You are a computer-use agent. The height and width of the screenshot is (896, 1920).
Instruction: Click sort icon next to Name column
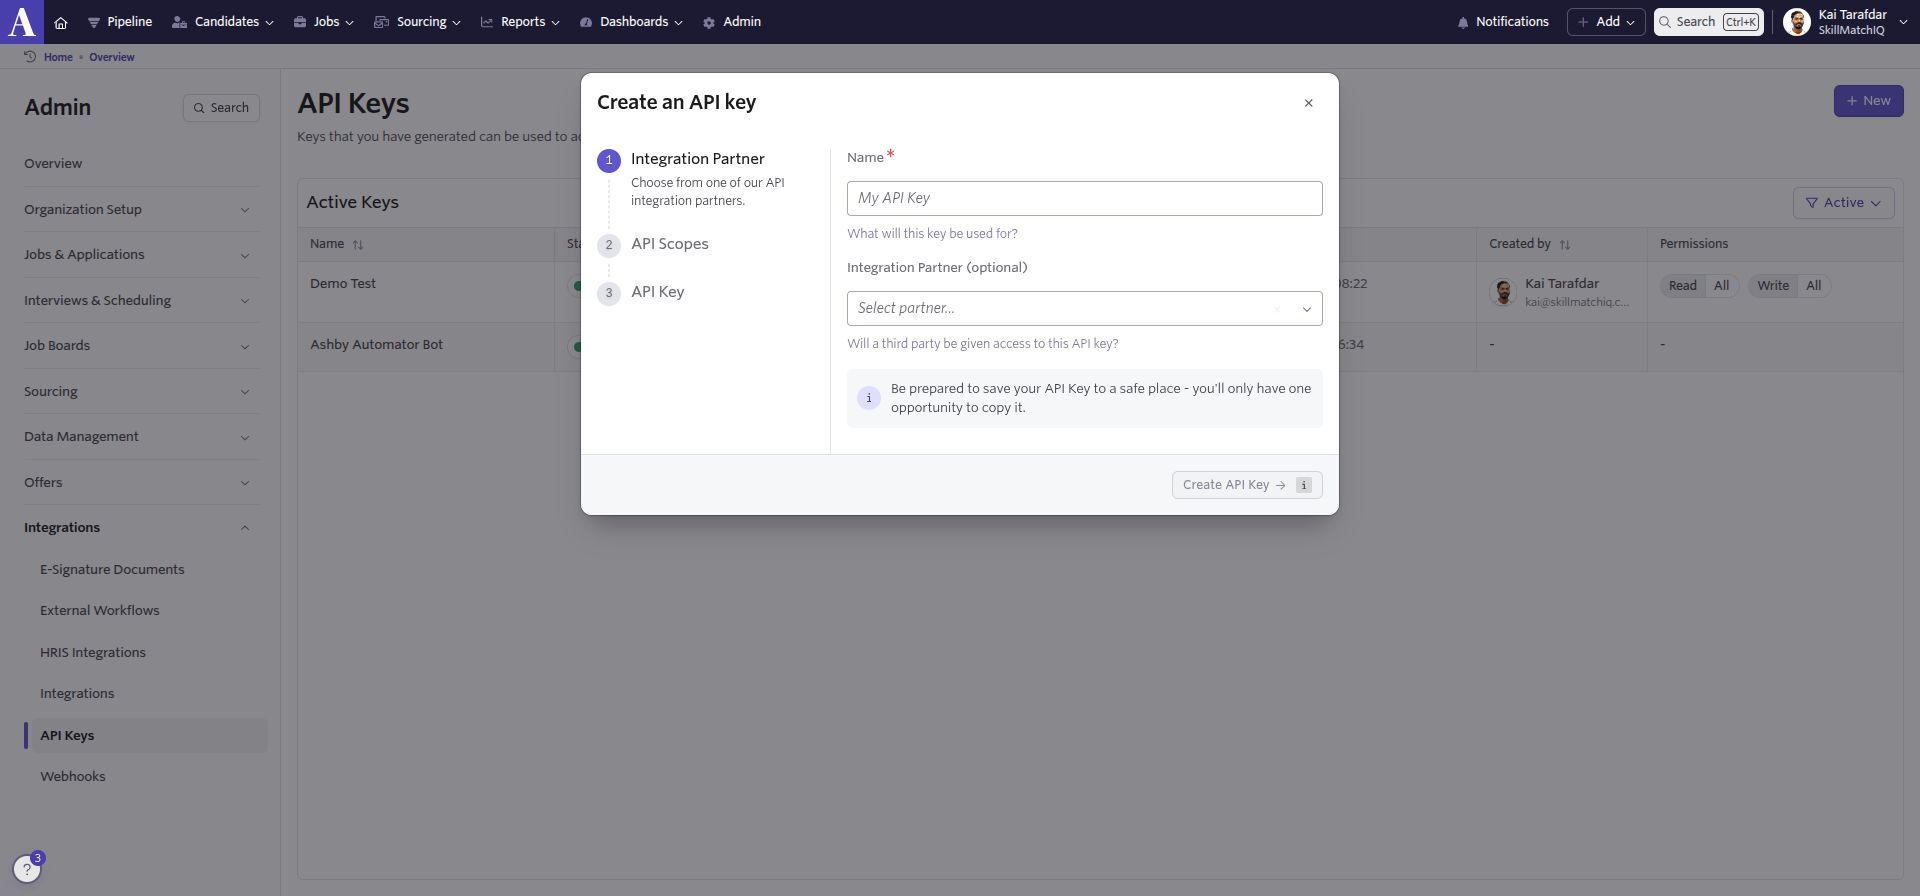point(358,244)
